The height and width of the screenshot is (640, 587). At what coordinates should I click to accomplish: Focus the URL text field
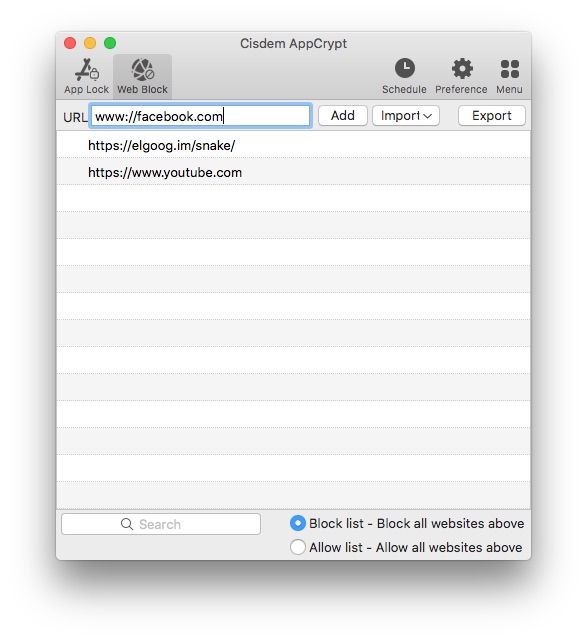pyautogui.click(x=201, y=116)
